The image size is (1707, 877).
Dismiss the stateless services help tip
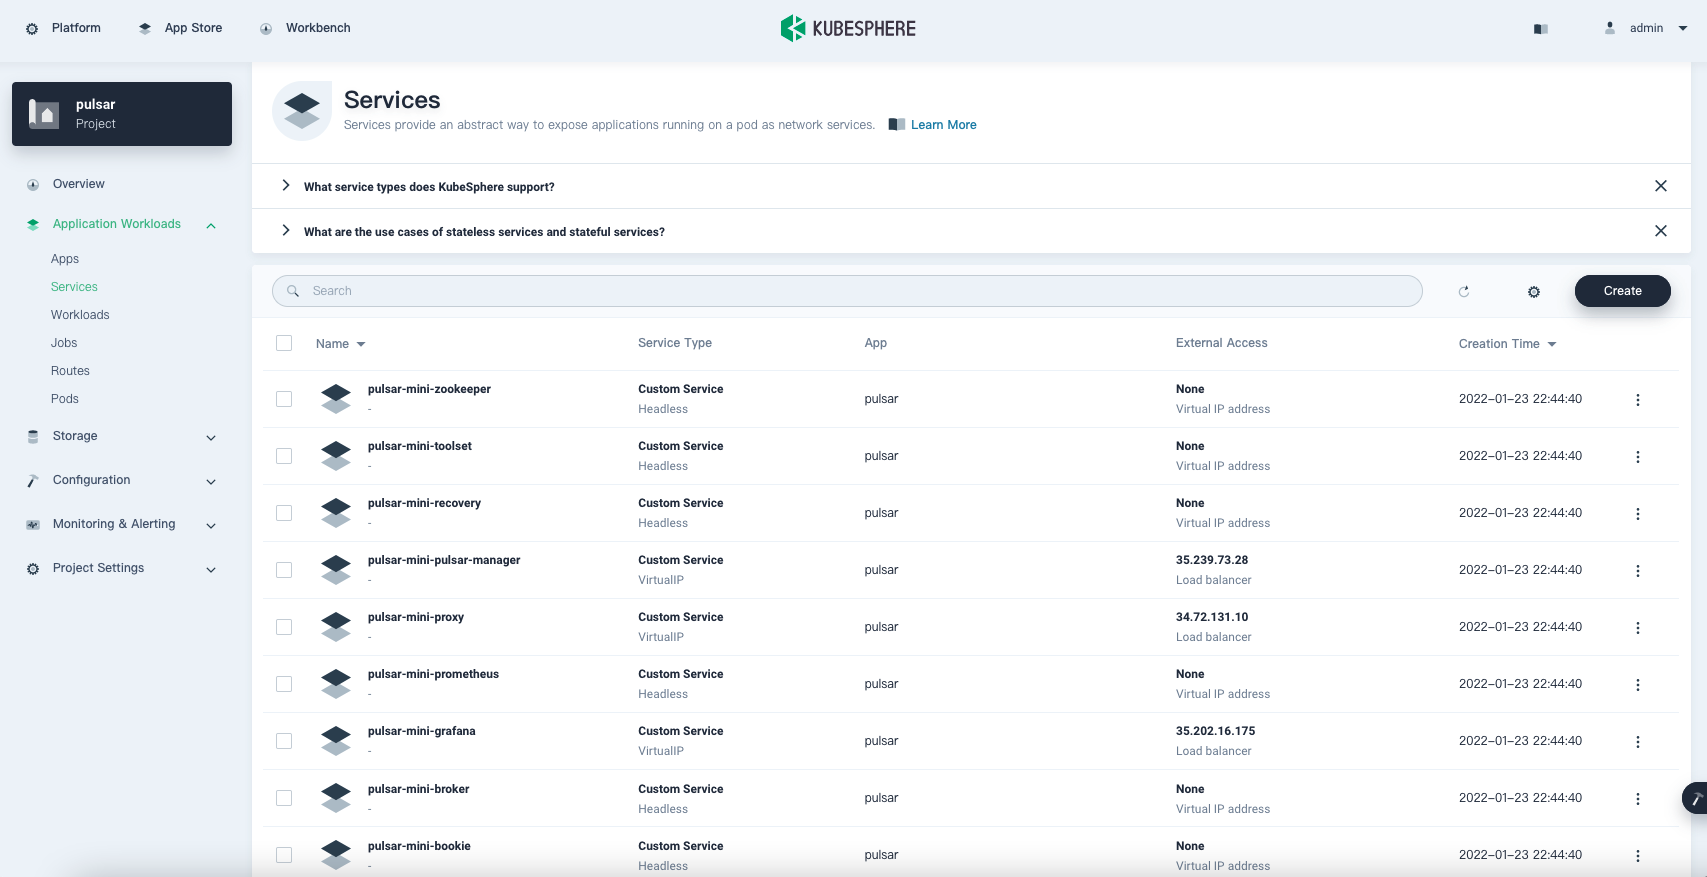click(x=1661, y=231)
